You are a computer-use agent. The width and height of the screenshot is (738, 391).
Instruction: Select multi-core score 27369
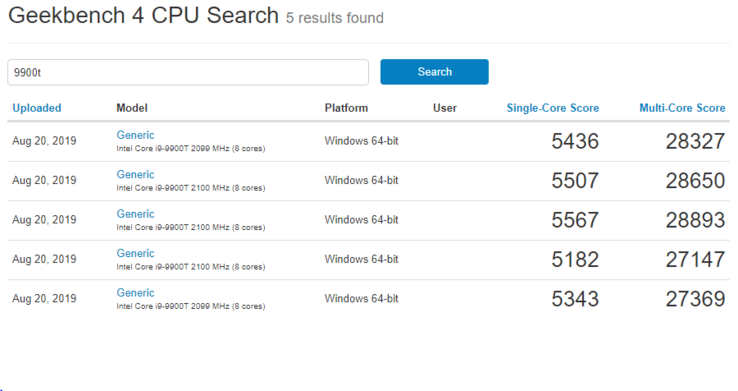point(695,299)
